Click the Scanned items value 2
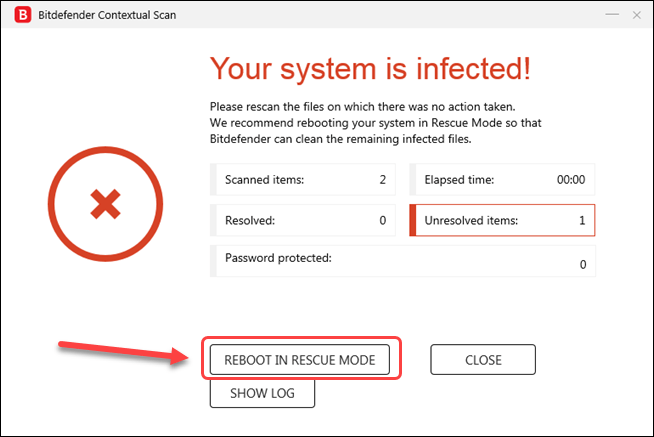The image size is (654, 437). click(x=382, y=180)
